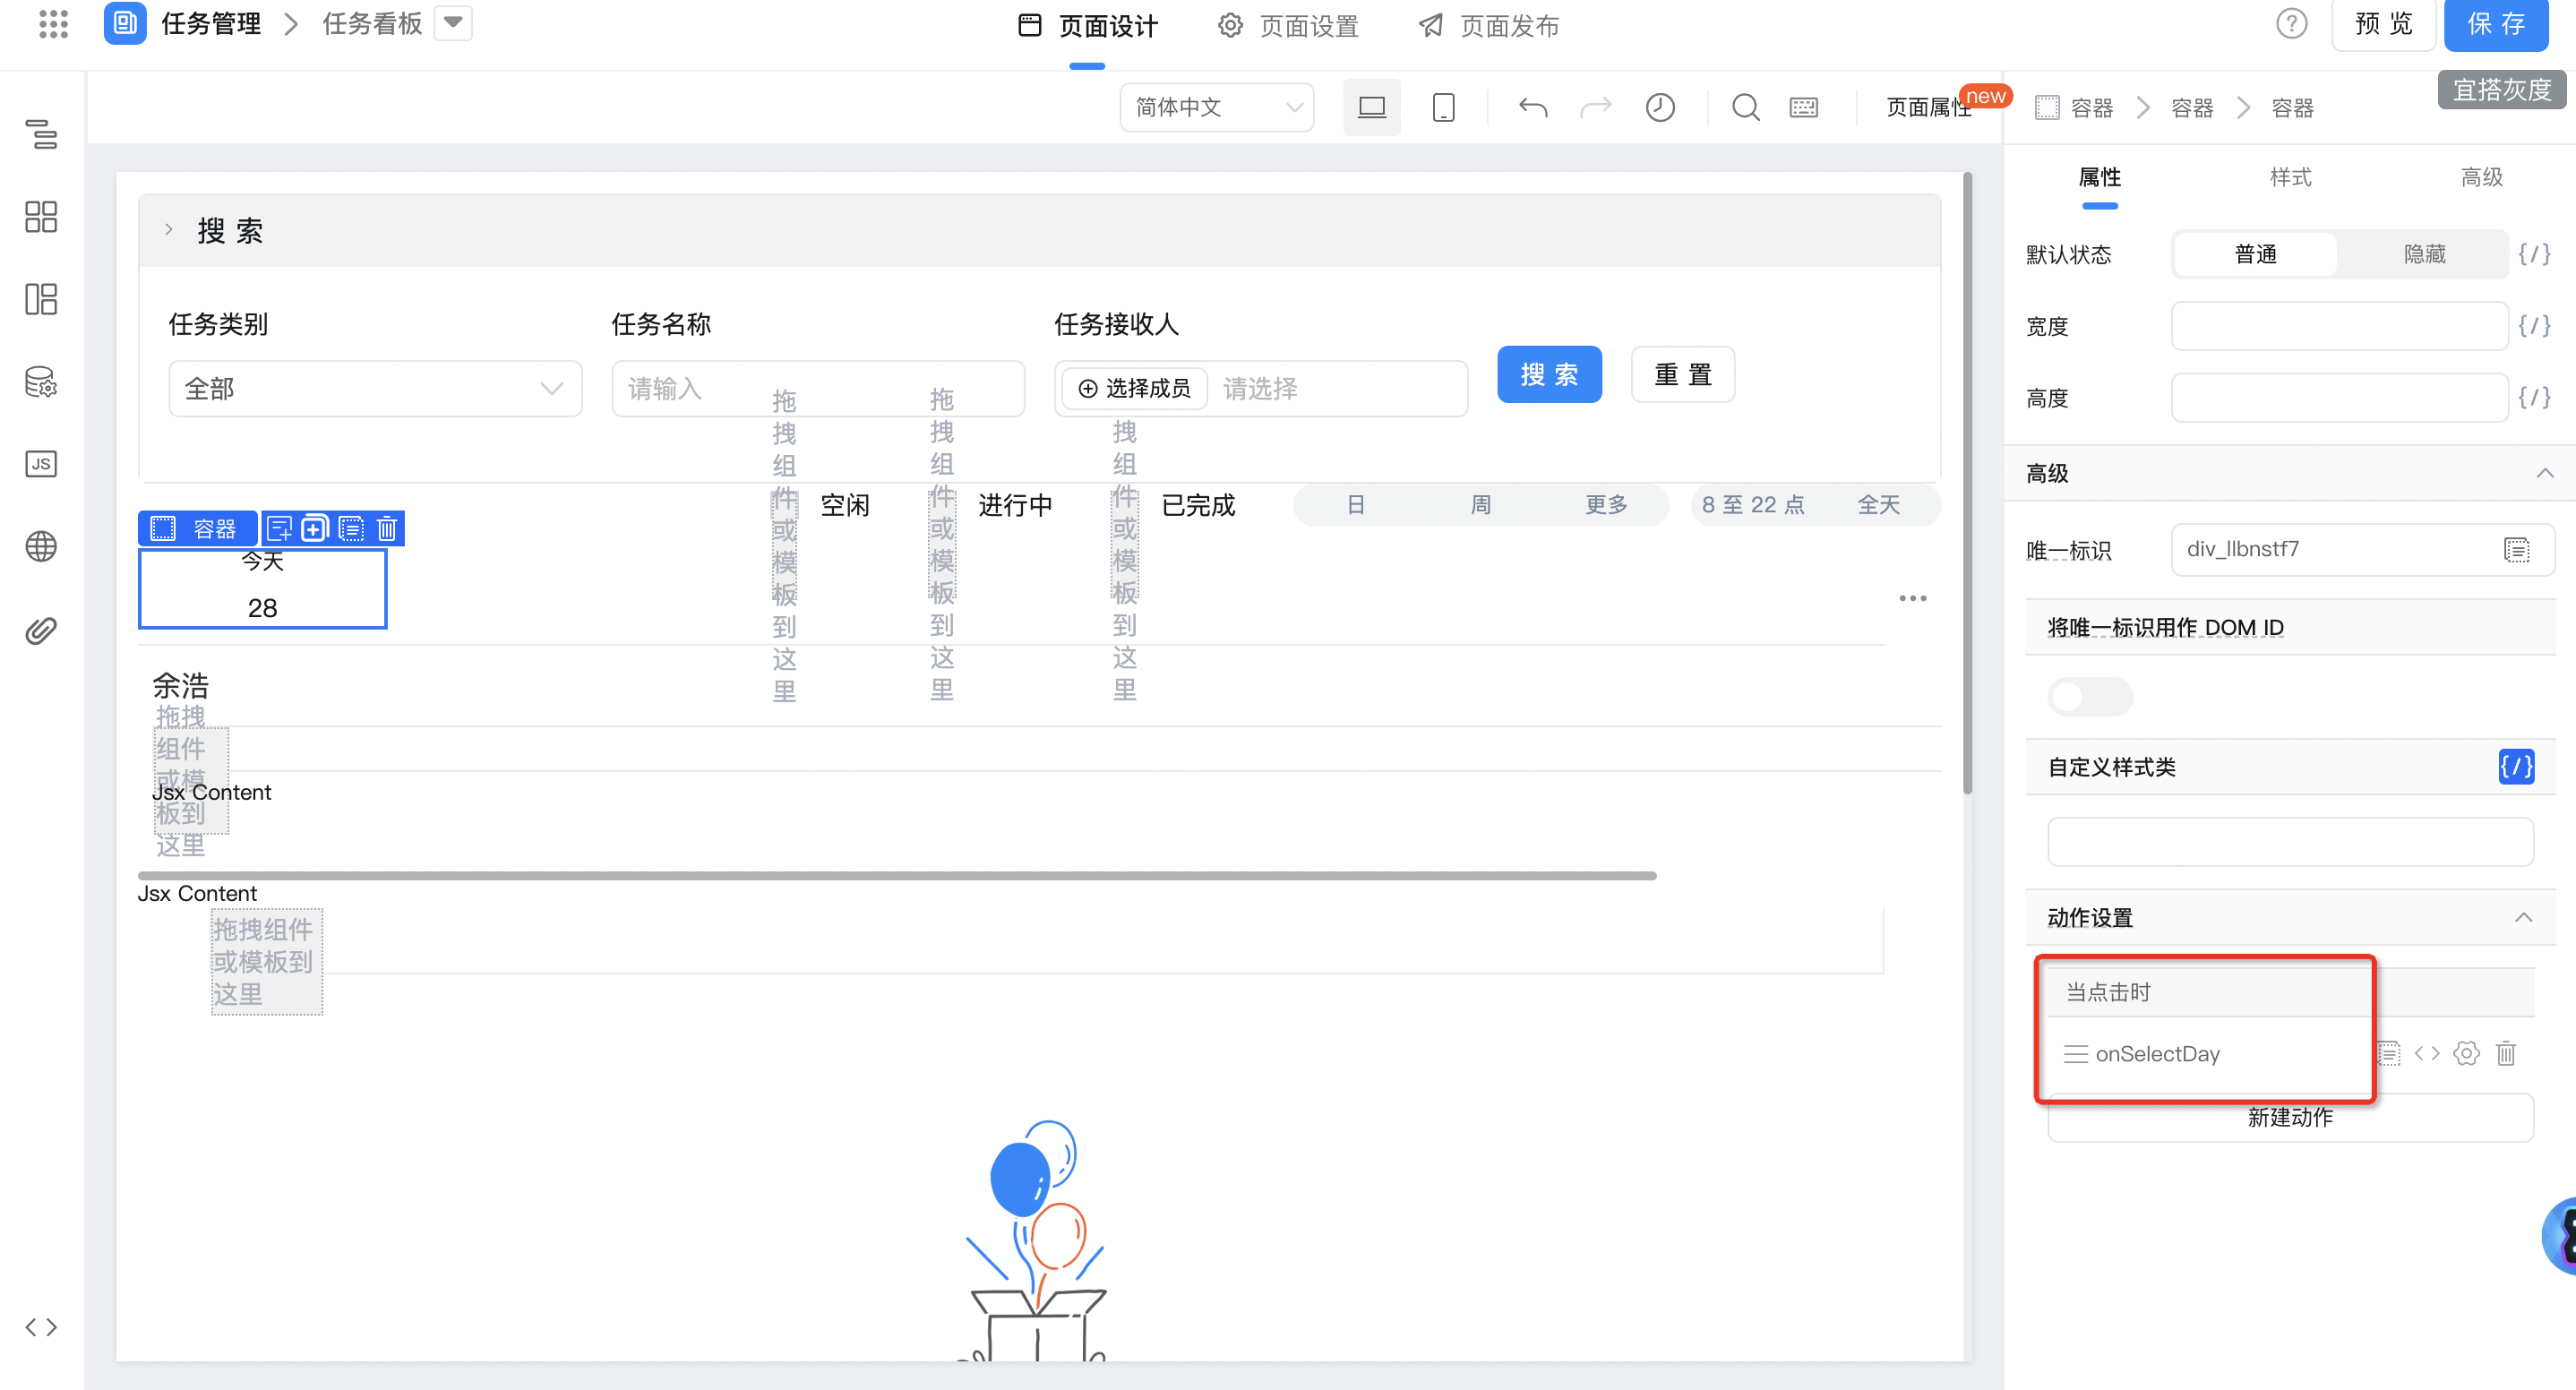
Task: Select the 8 至 22 点 time range
Action: 1753,505
